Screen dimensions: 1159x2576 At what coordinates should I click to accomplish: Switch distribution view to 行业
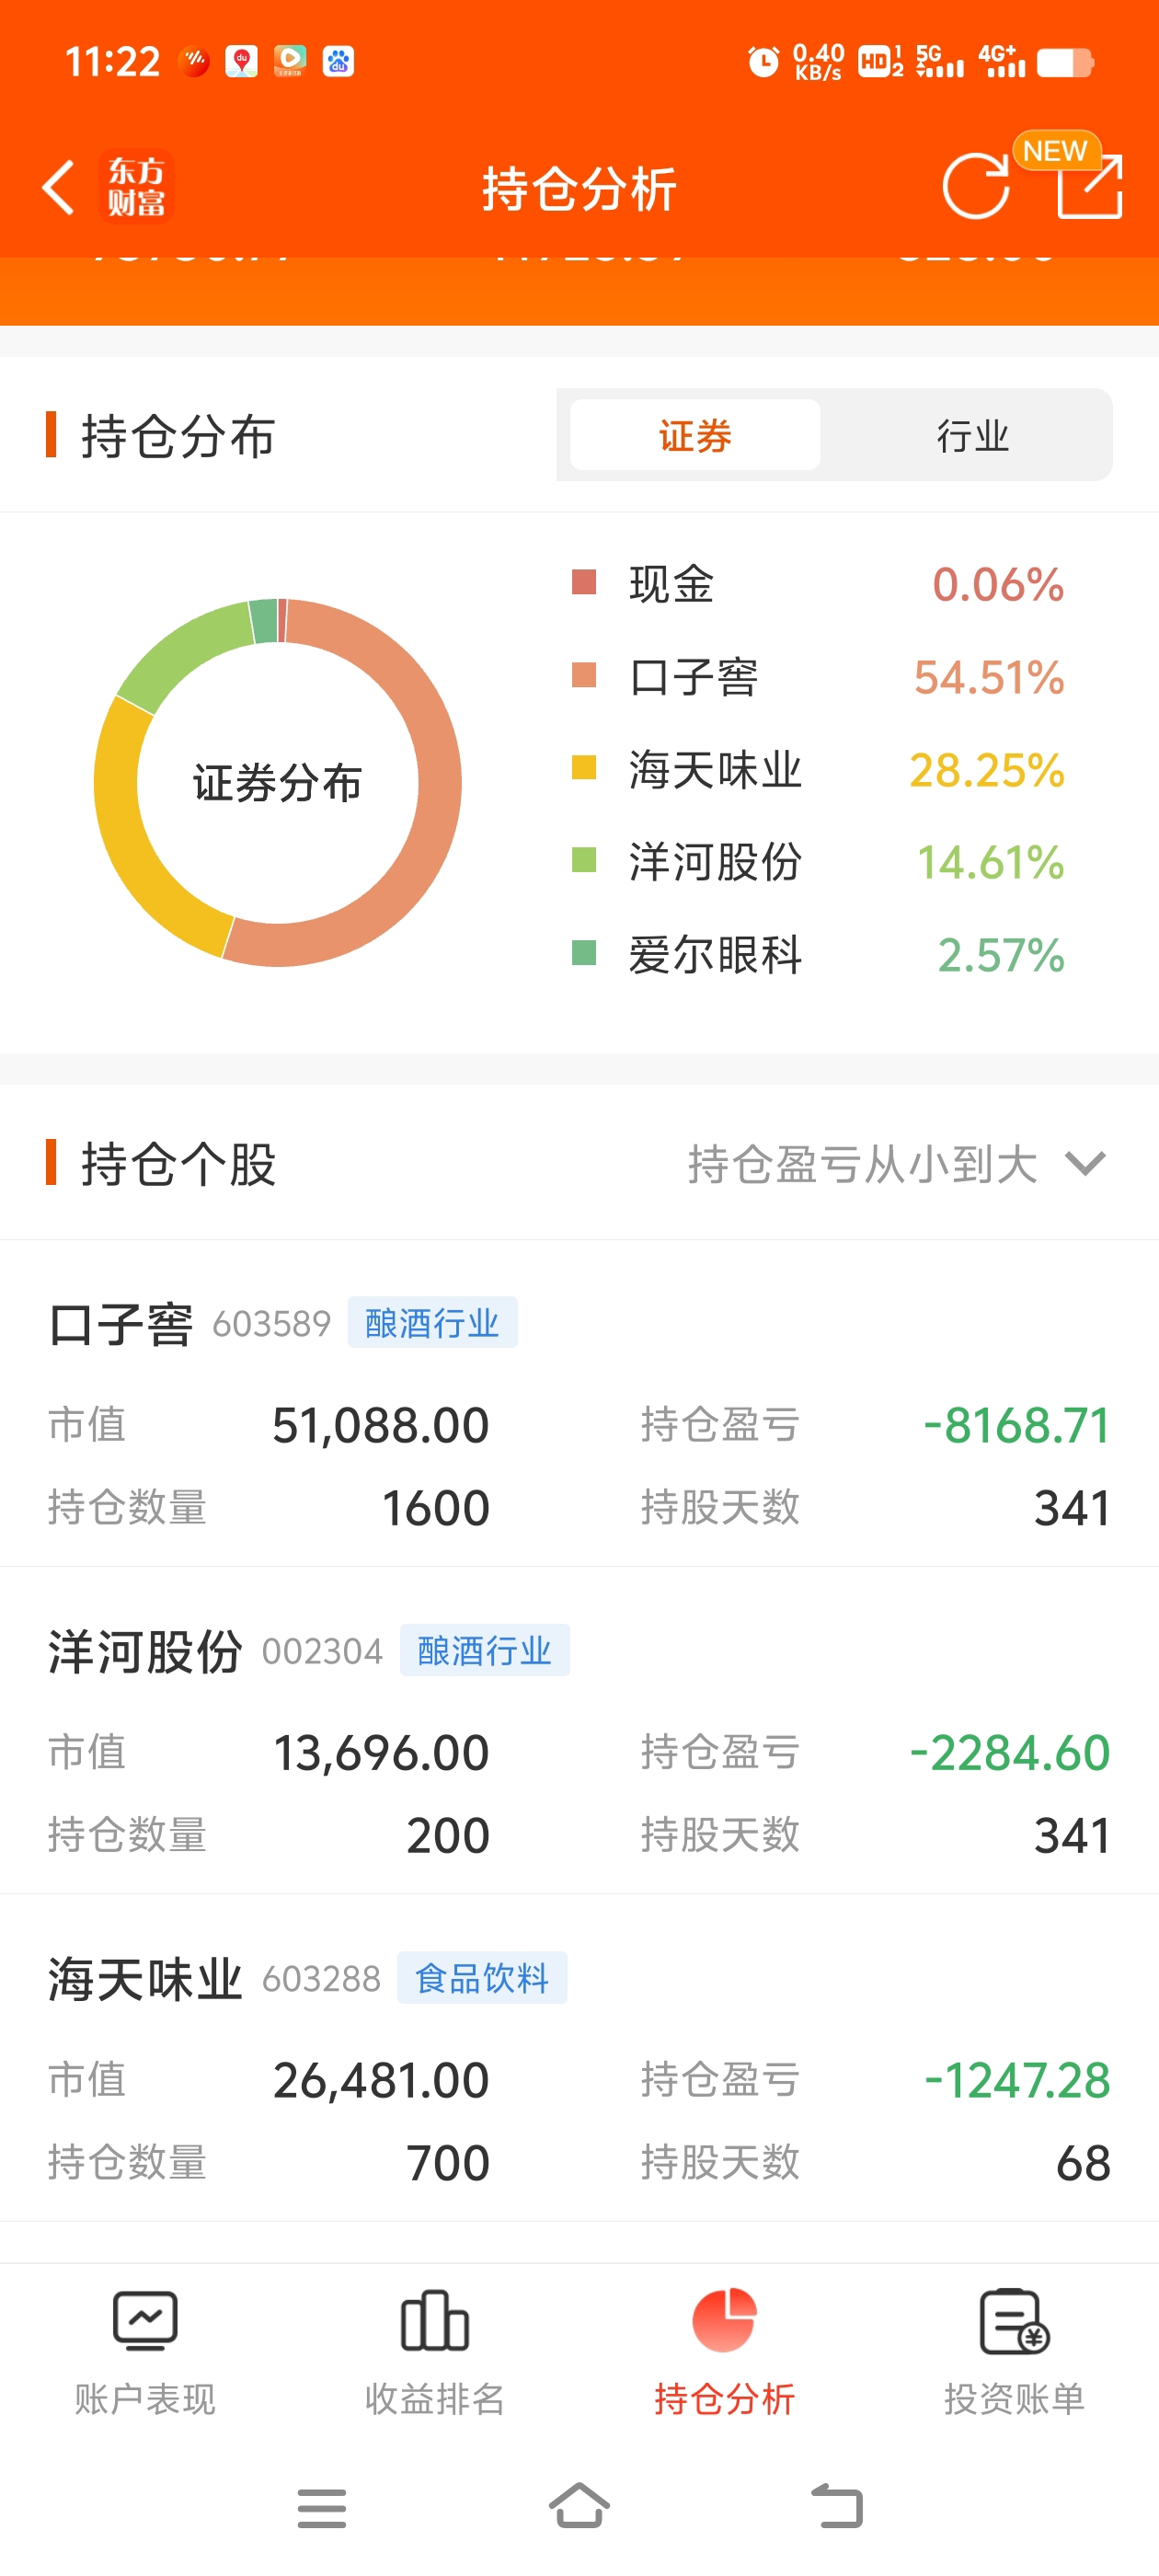[972, 435]
